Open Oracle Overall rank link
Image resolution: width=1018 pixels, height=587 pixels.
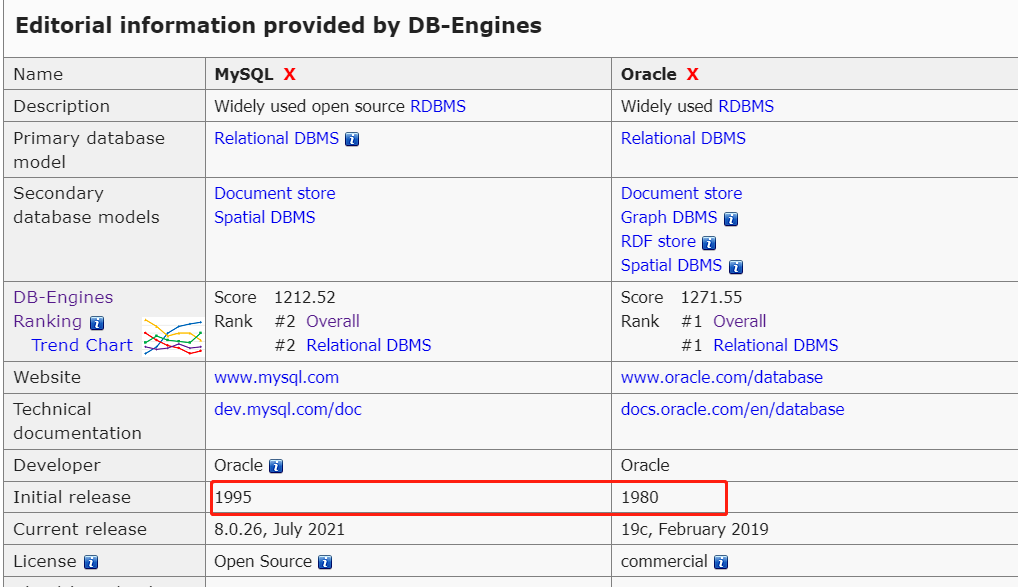point(739,321)
